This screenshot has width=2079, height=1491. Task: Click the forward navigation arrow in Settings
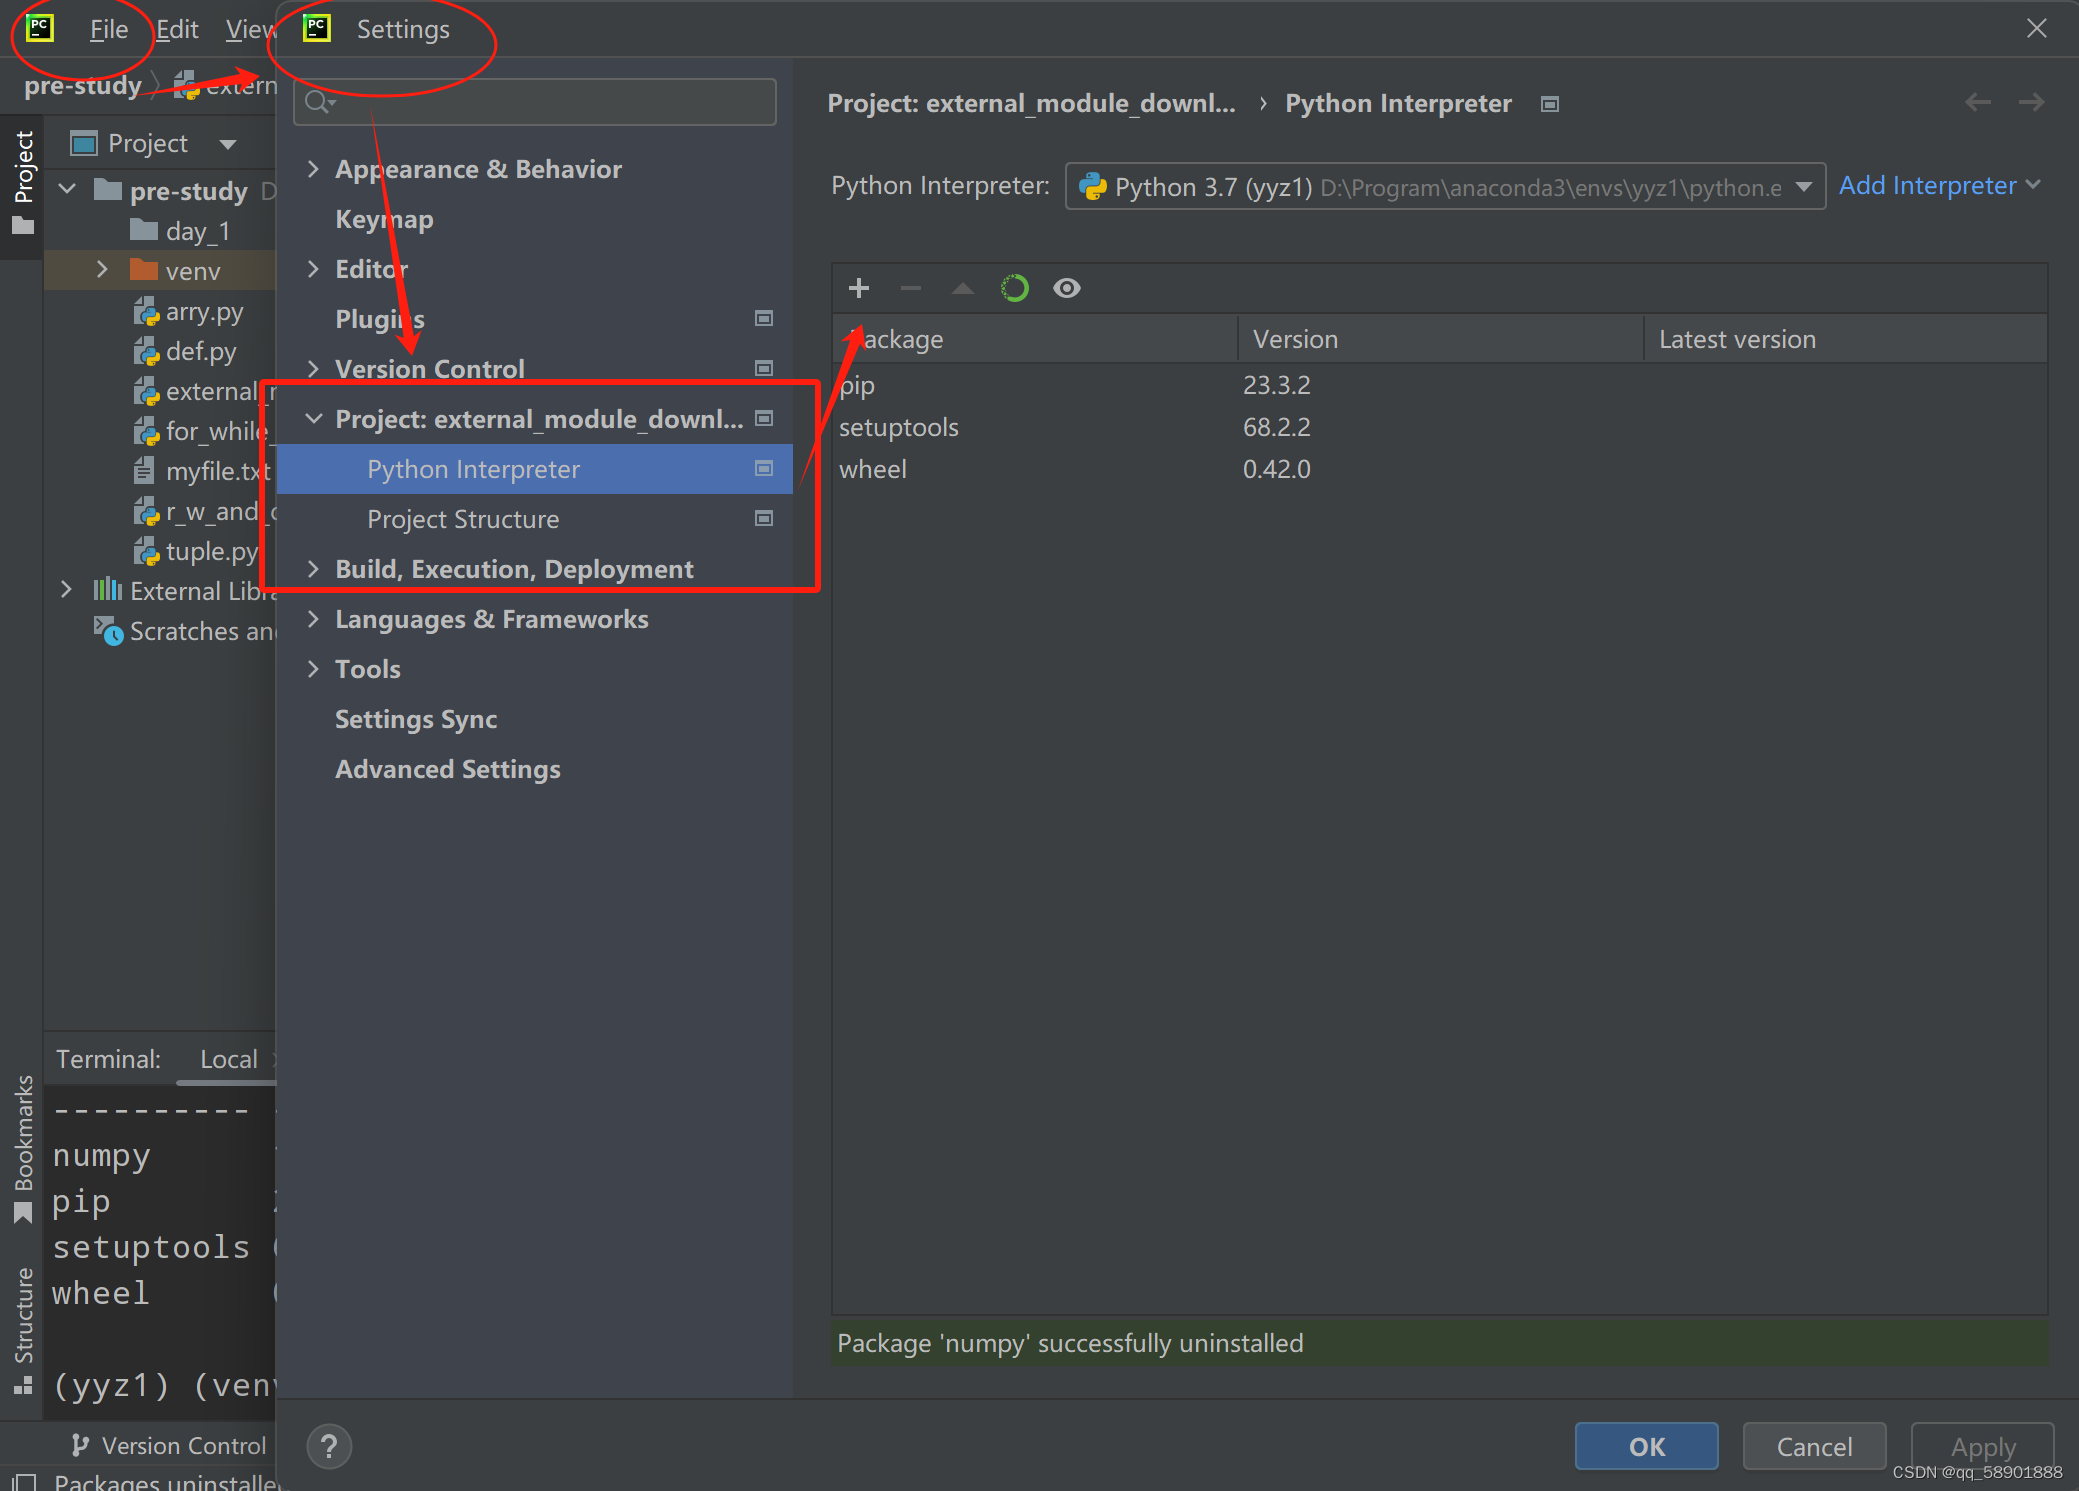[x=2031, y=103]
